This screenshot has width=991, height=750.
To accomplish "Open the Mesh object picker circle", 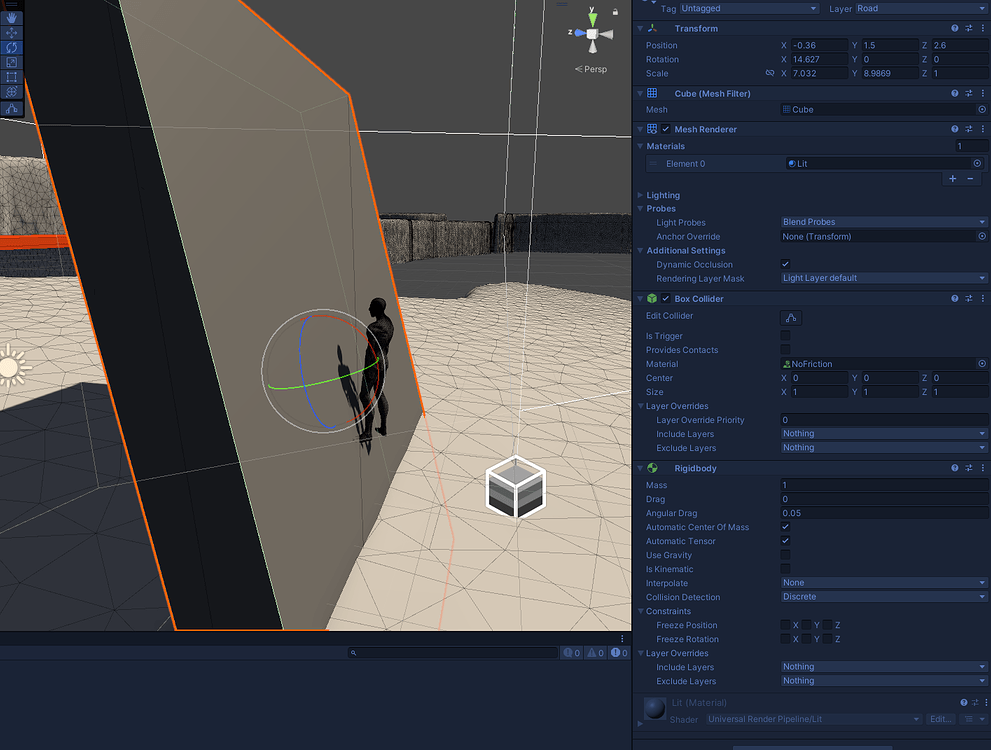I will coord(982,109).
